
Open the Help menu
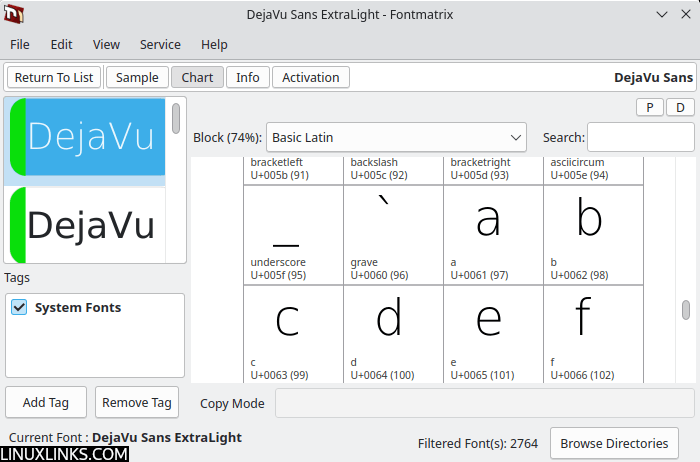(x=214, y=45)
